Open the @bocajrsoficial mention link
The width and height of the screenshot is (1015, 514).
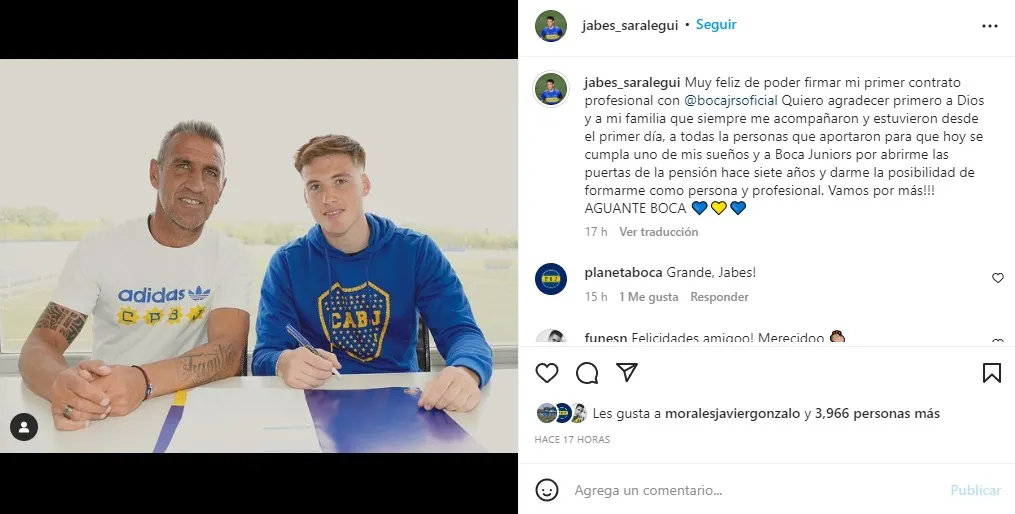click(x=731, y=100)
